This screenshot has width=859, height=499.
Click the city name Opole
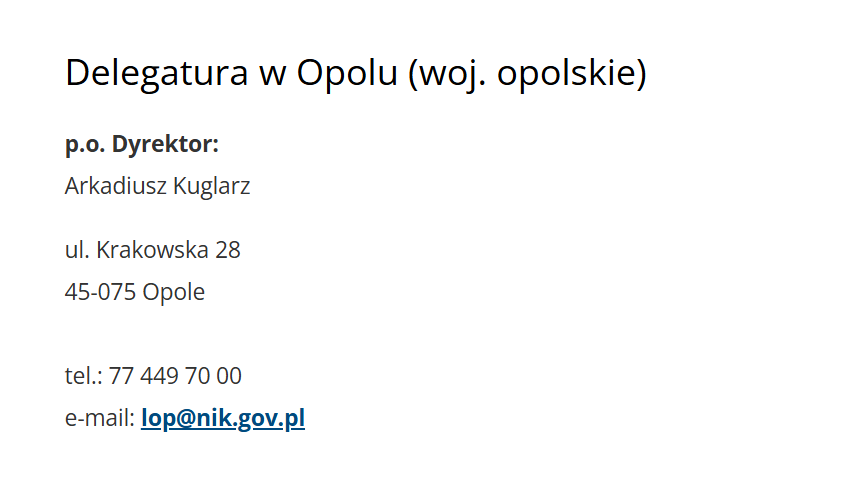[174, 292]
